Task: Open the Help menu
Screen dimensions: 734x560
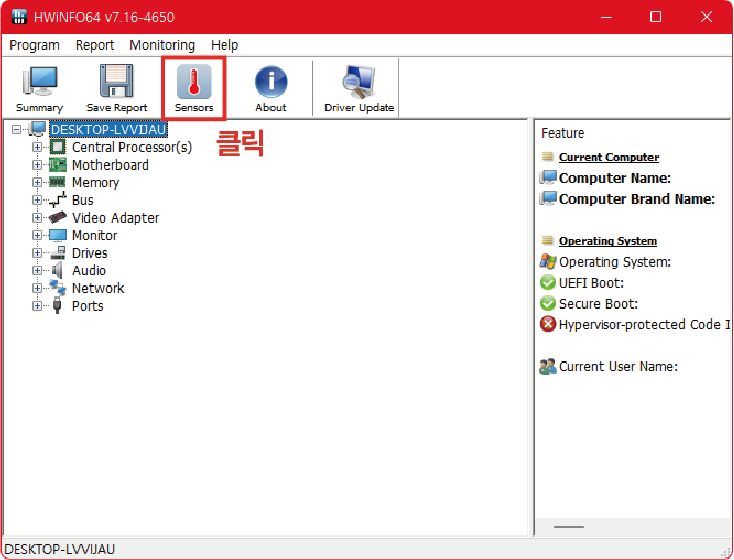Action: click(x=224, y=45)
